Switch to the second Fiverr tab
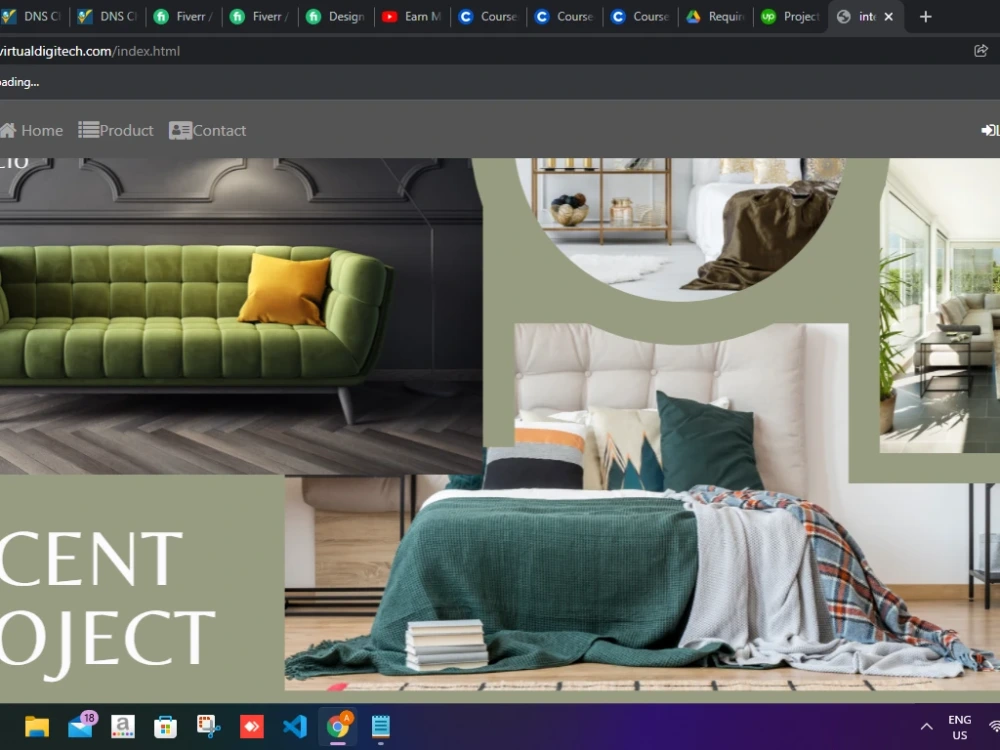Screen dimensions: 1000x750 260,17
